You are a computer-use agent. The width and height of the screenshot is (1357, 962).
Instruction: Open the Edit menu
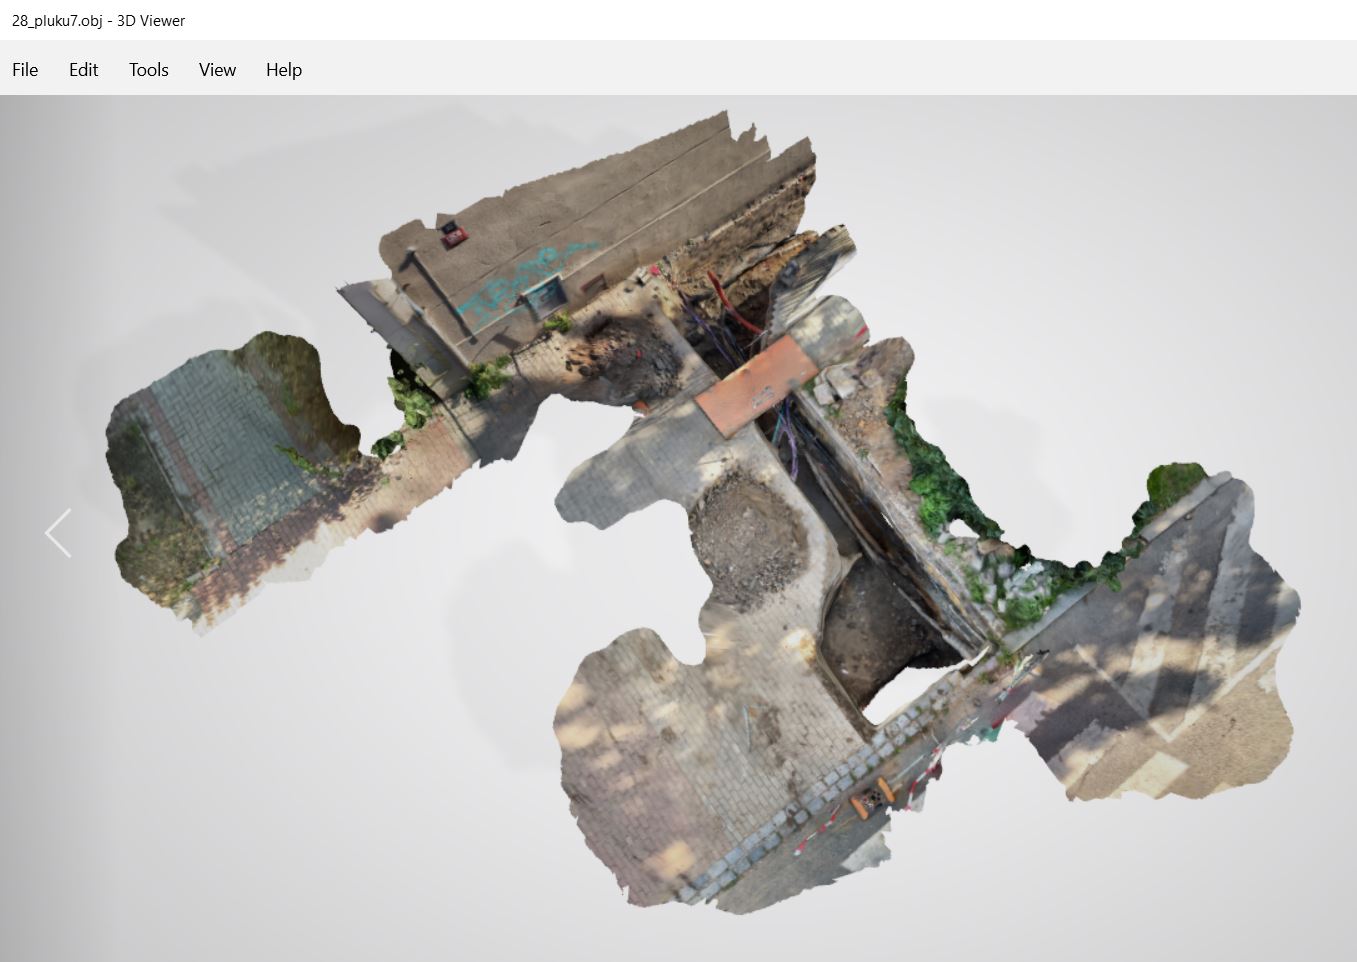[x=83, y=70]
